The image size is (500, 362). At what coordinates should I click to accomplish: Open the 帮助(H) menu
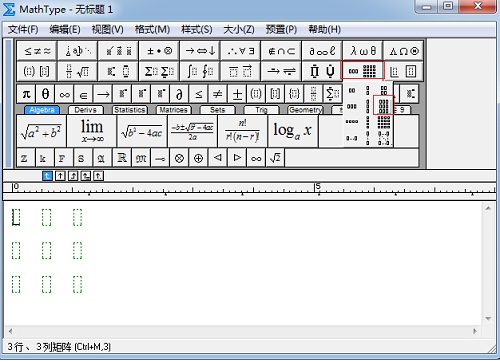point(324,30)
